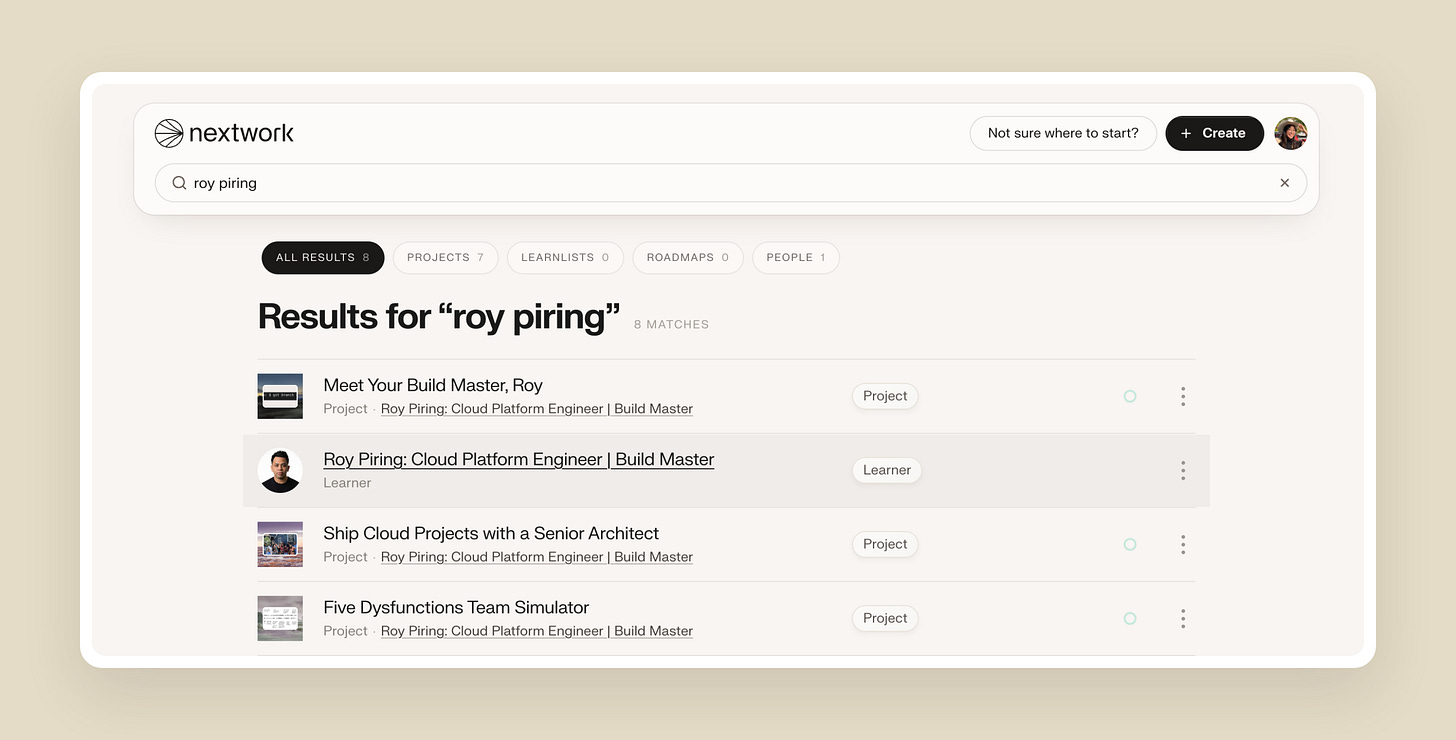Open Five Dysfunctions Team Simulator project

(456, 607)
